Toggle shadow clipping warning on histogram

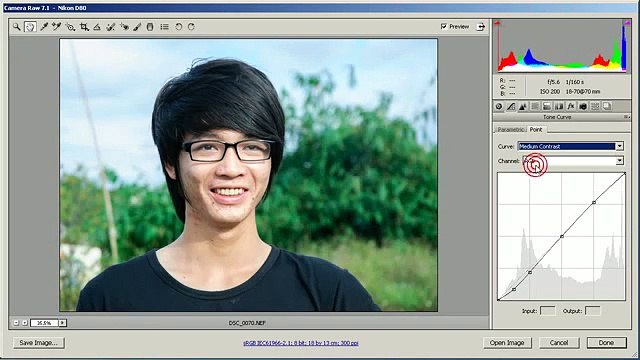(498, 24)
